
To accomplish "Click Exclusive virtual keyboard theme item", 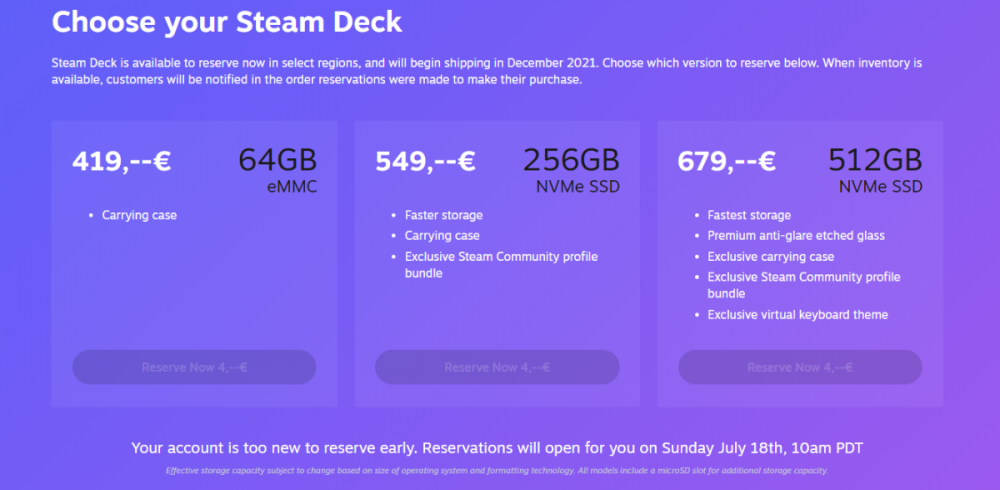I will [797, 315].
